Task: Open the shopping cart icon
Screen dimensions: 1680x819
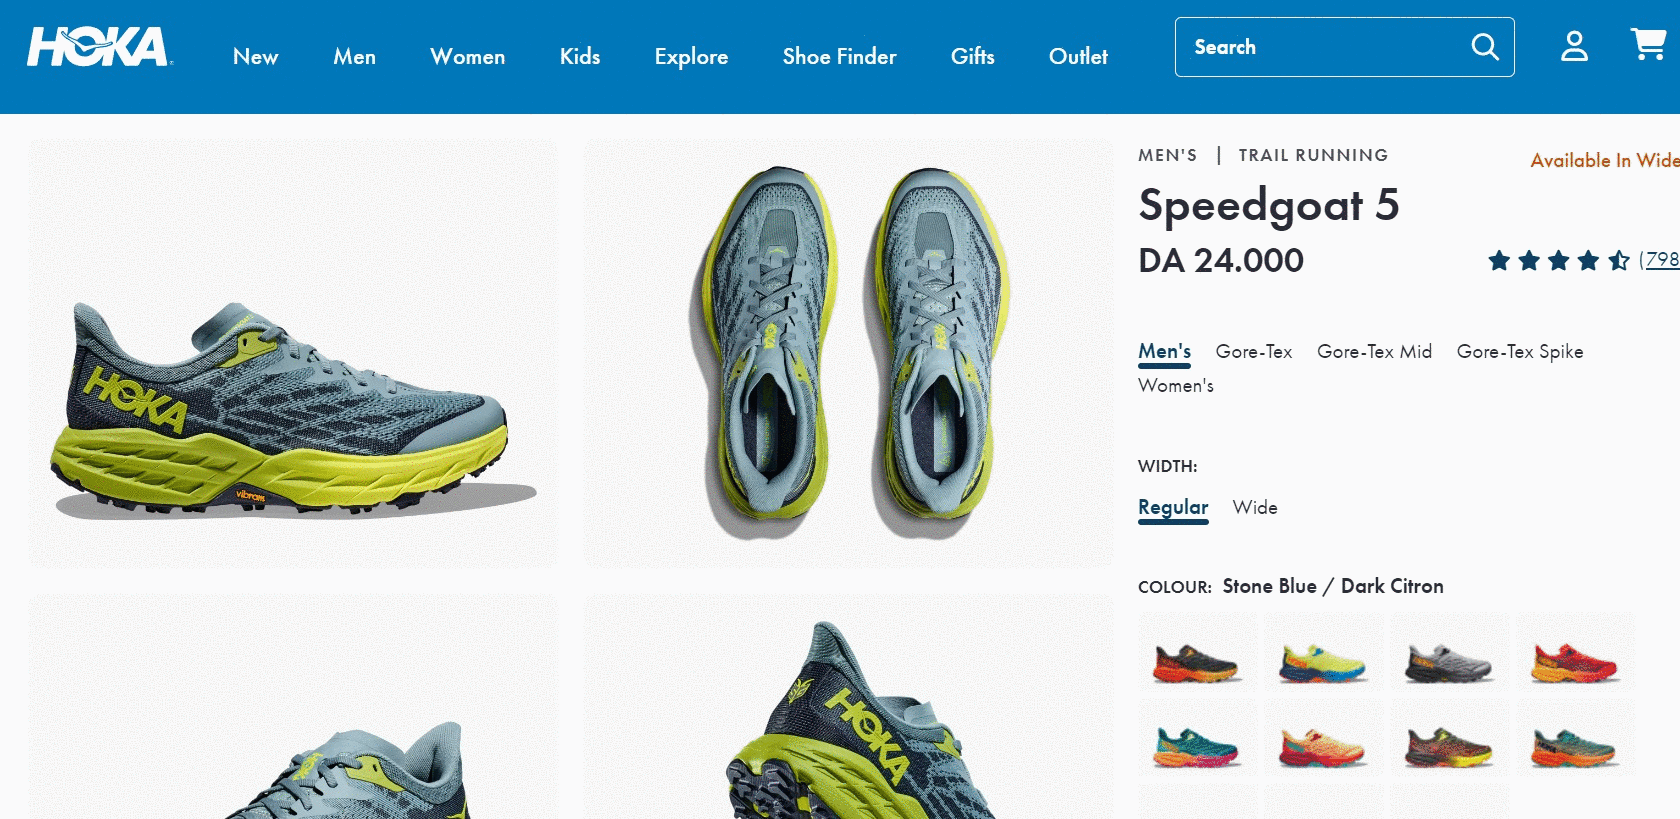Action: (1648, 45)
